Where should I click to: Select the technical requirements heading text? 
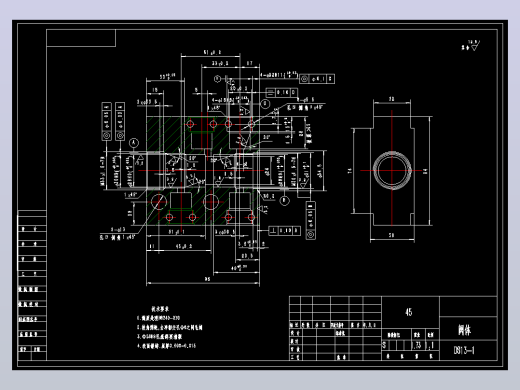(160, 309)
